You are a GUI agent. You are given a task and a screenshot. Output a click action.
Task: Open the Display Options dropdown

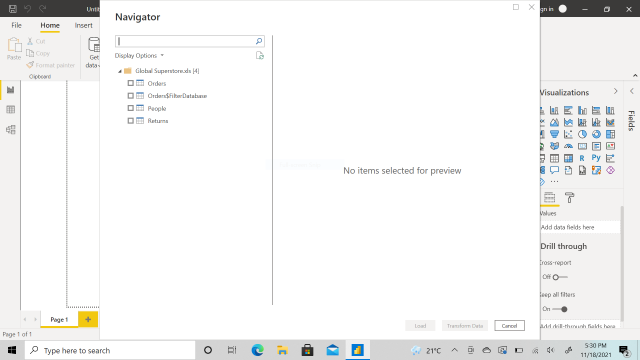pos(139,56)
